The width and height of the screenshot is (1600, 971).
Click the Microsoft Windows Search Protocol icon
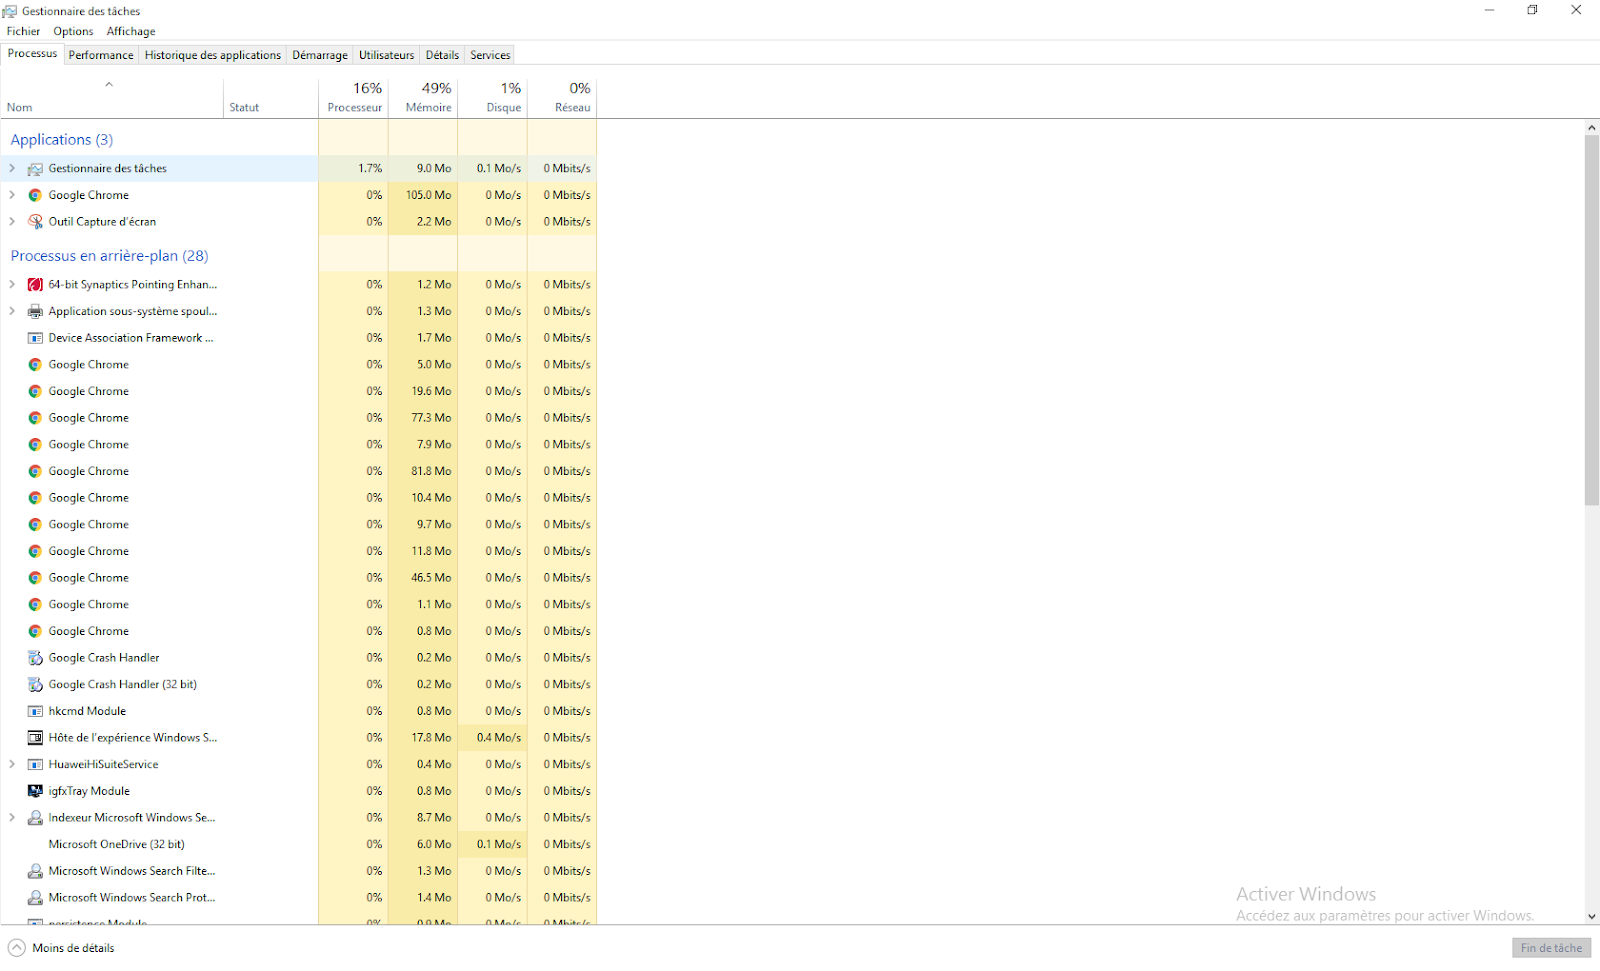[x=35, y=898]
